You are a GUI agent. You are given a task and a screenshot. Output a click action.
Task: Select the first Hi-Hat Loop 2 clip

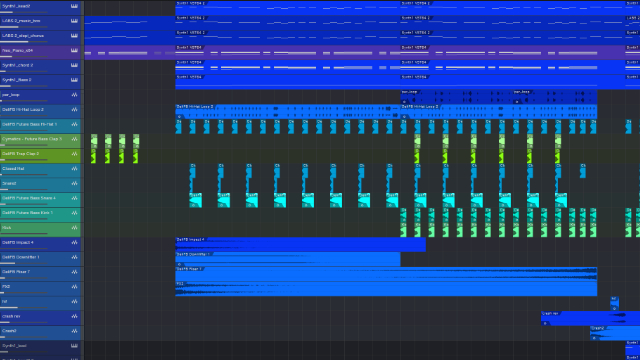[x=288, y=111]
